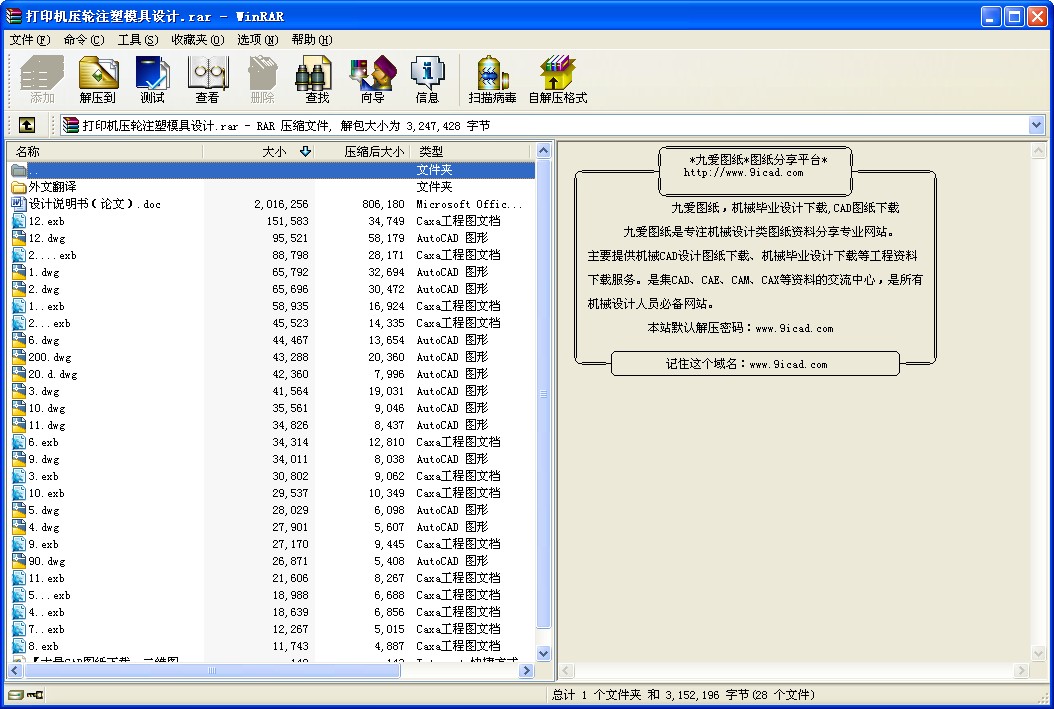Click the file icon of 12.exb
The width and height of the screenshot is (1054, 709).
(19, 221)
